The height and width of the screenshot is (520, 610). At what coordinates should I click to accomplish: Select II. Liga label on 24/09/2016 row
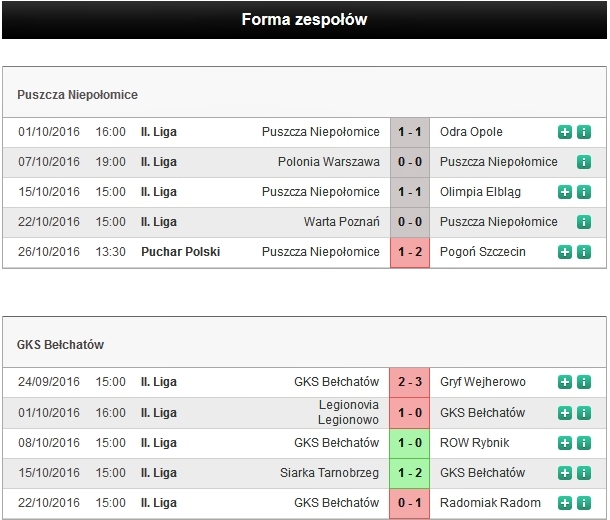pos(159,382)
